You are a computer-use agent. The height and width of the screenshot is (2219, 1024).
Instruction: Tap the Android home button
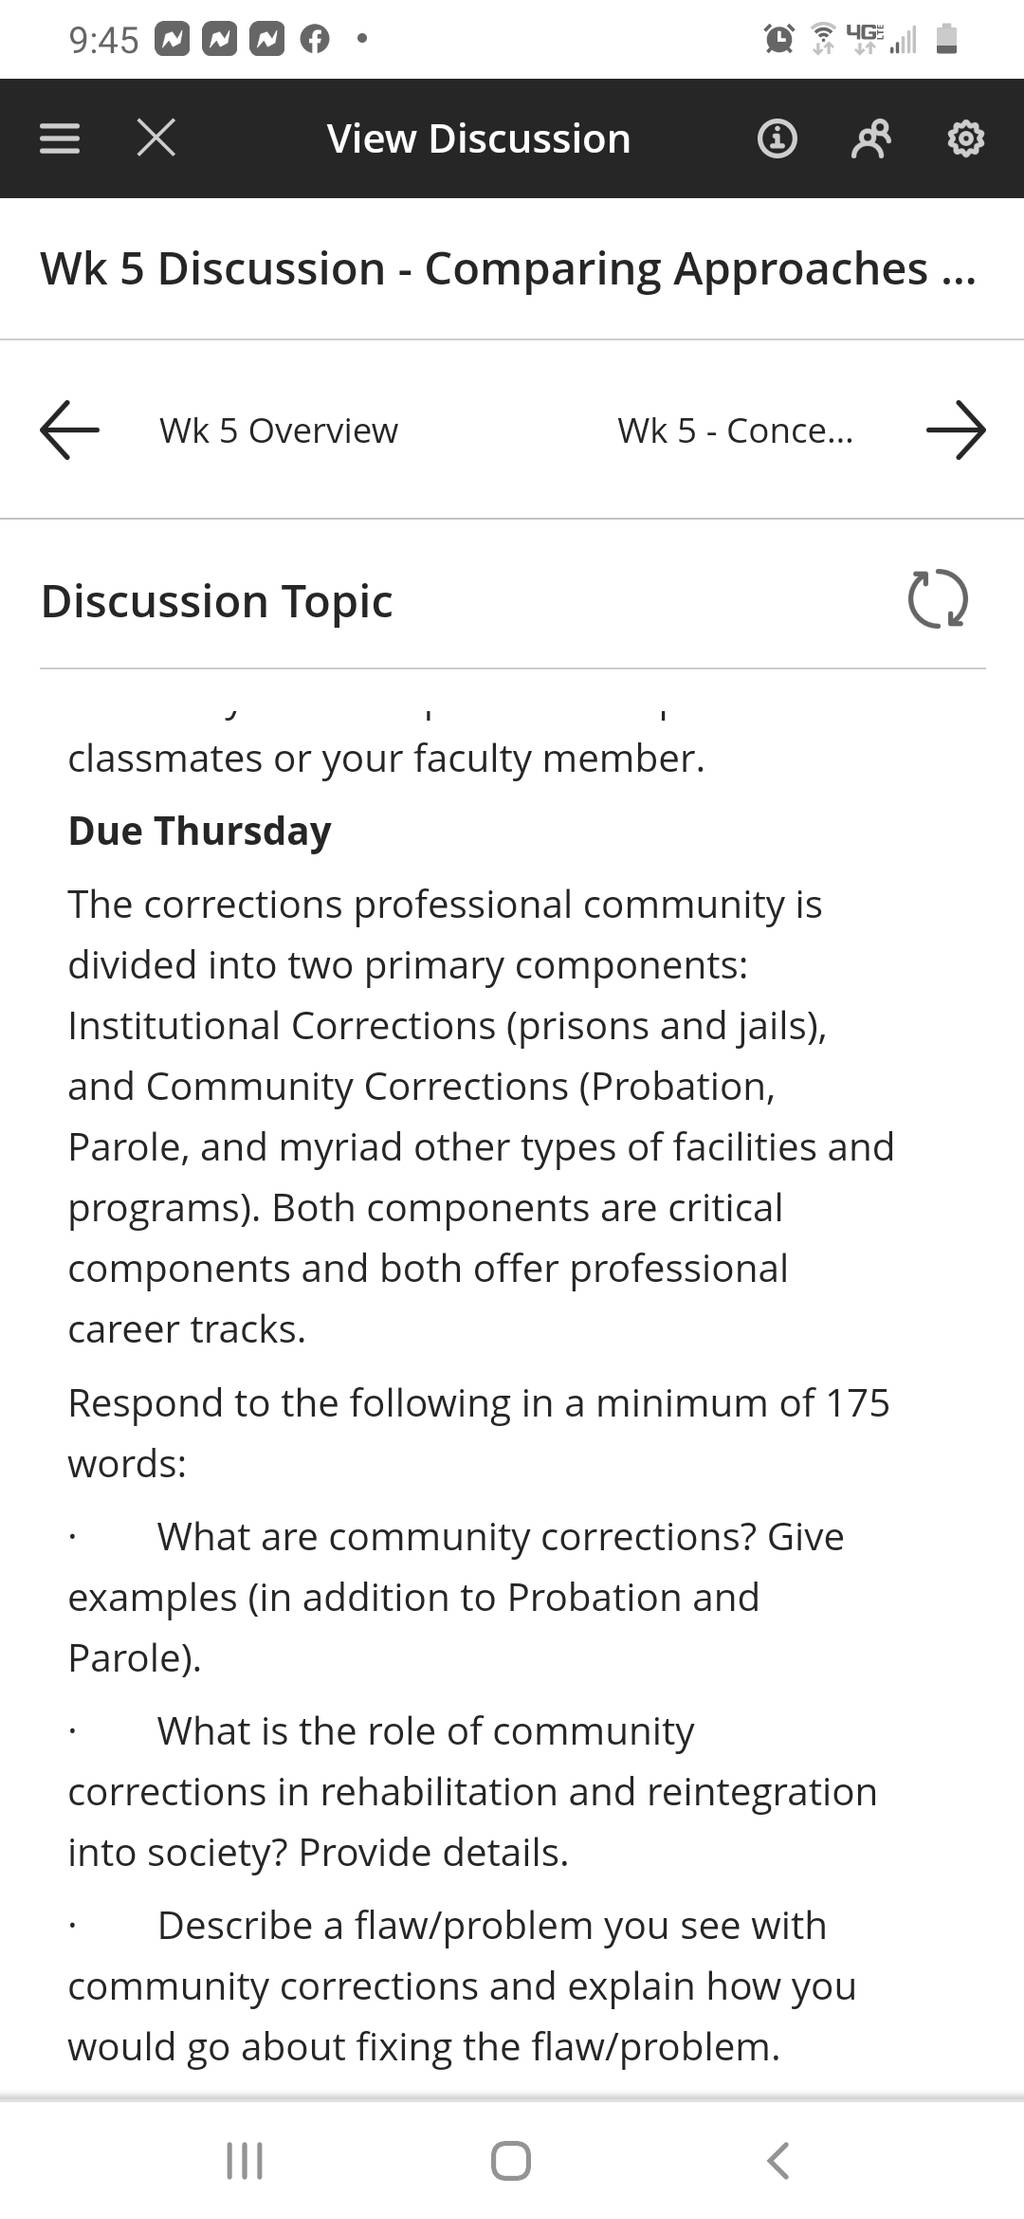click(511, 2160)
